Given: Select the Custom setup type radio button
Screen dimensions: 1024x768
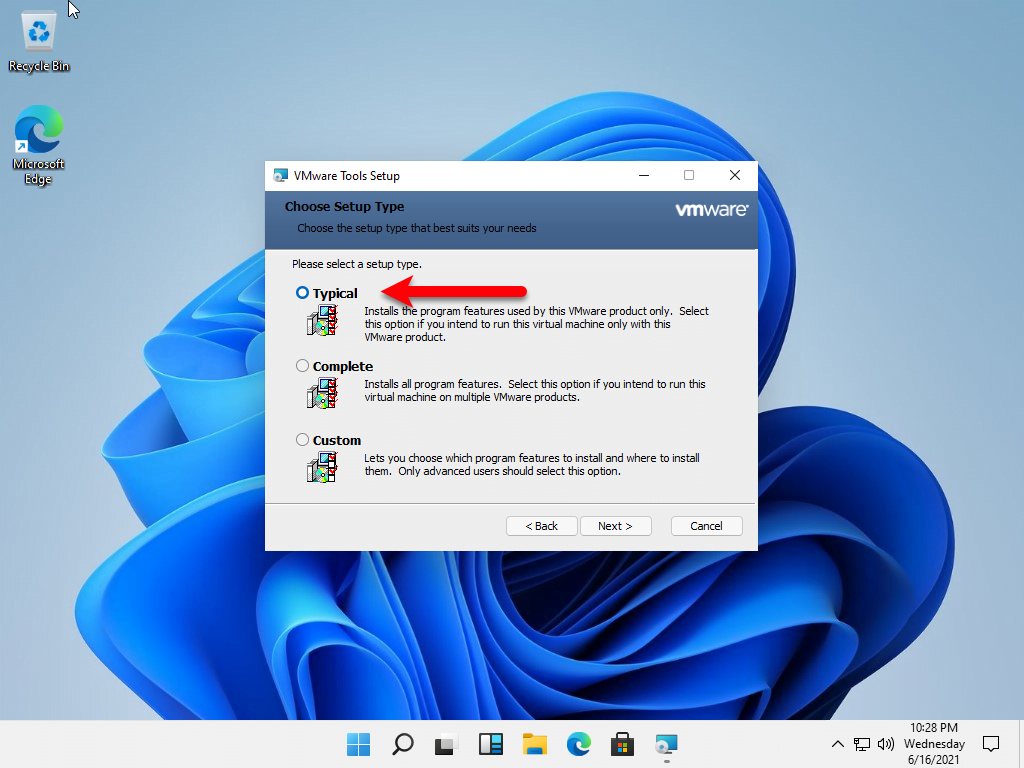Looking at the screenshot, I should coord(302,440).
